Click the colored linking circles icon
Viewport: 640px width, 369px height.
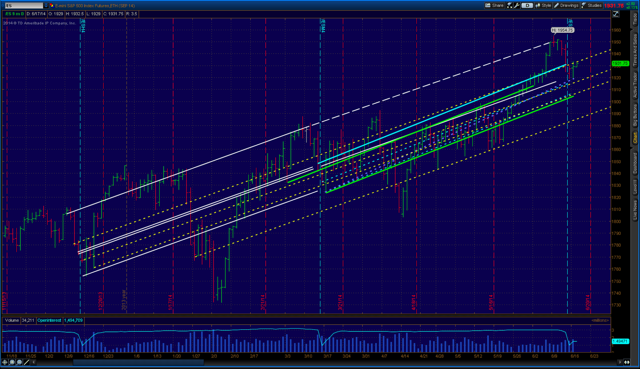point(51,5)
